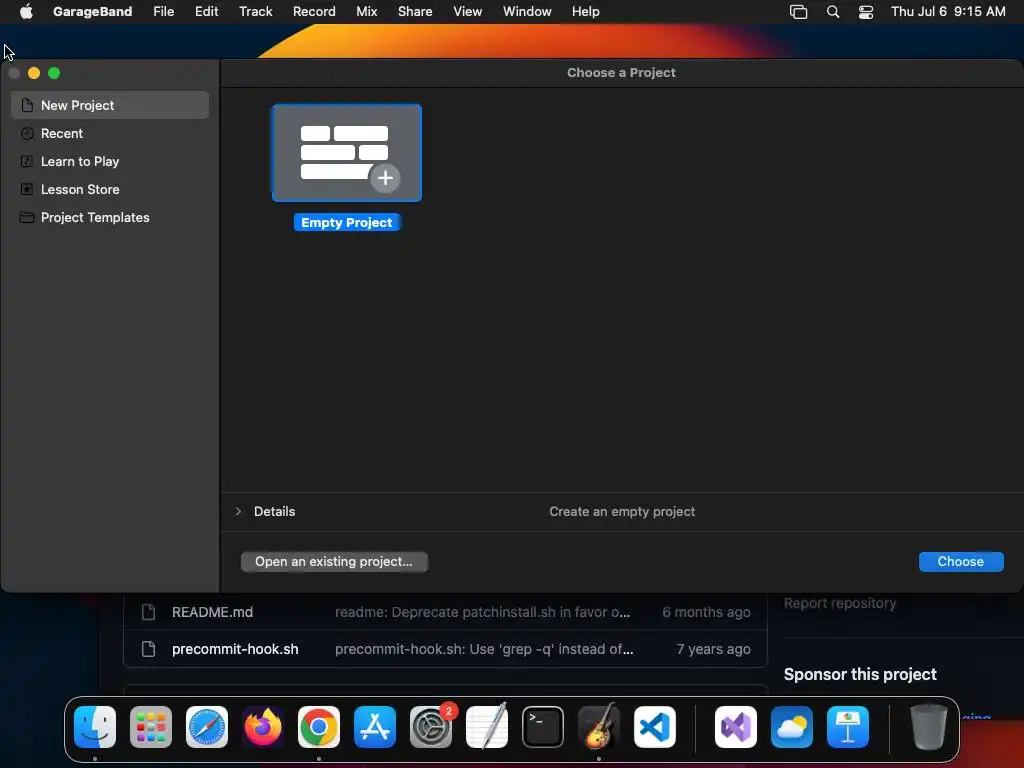Click the Recent clock icon

27,133
